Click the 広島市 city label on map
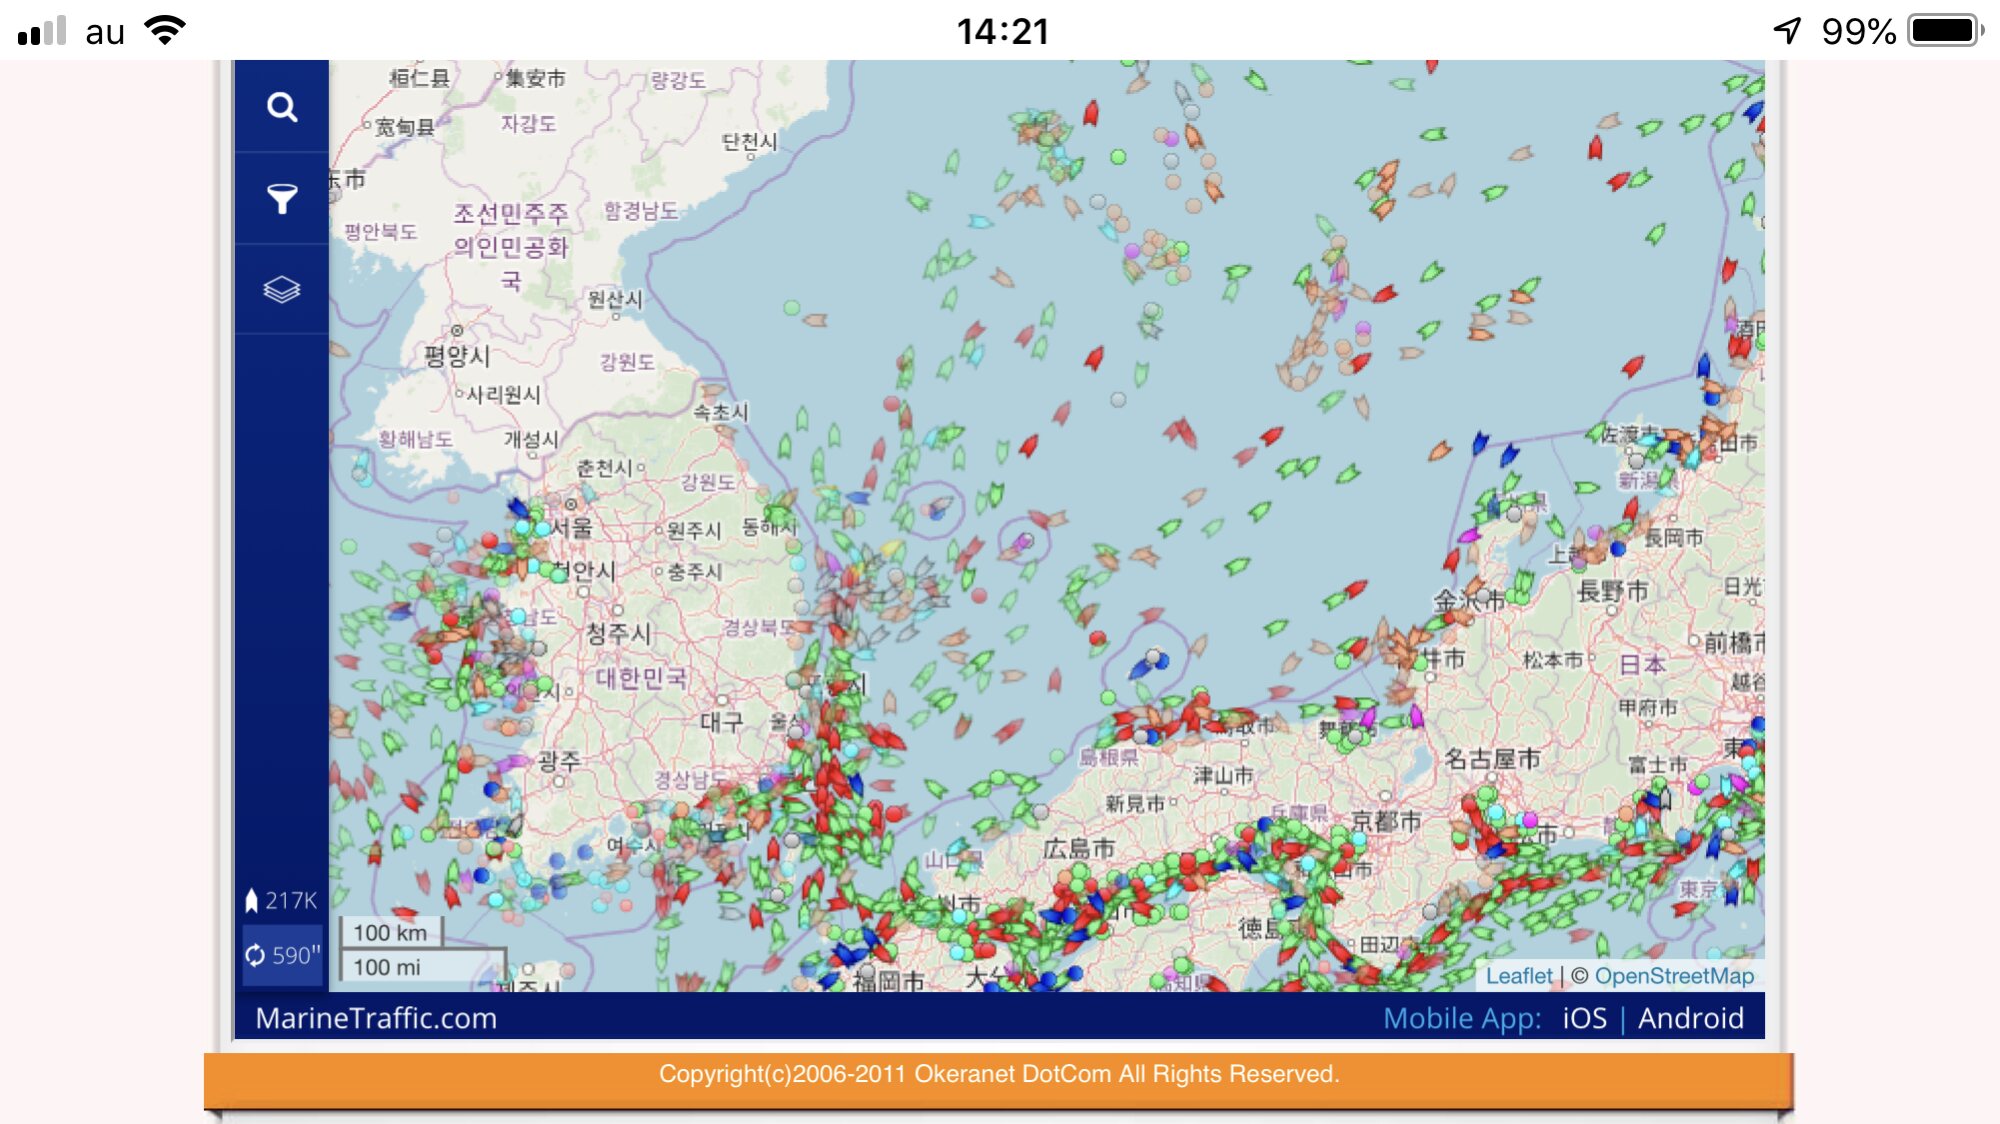The height and width of the screenshot is (1124, 2000). point(1078,849)
